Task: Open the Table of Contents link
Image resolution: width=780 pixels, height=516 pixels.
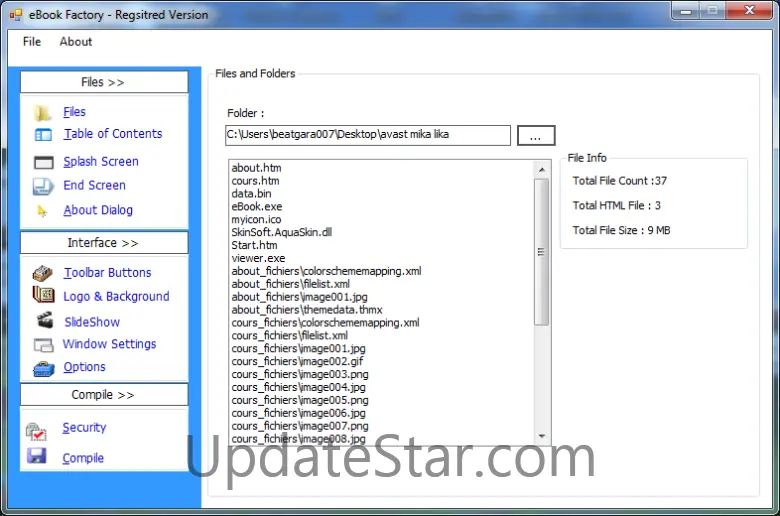Action: (x=113, y=134)
